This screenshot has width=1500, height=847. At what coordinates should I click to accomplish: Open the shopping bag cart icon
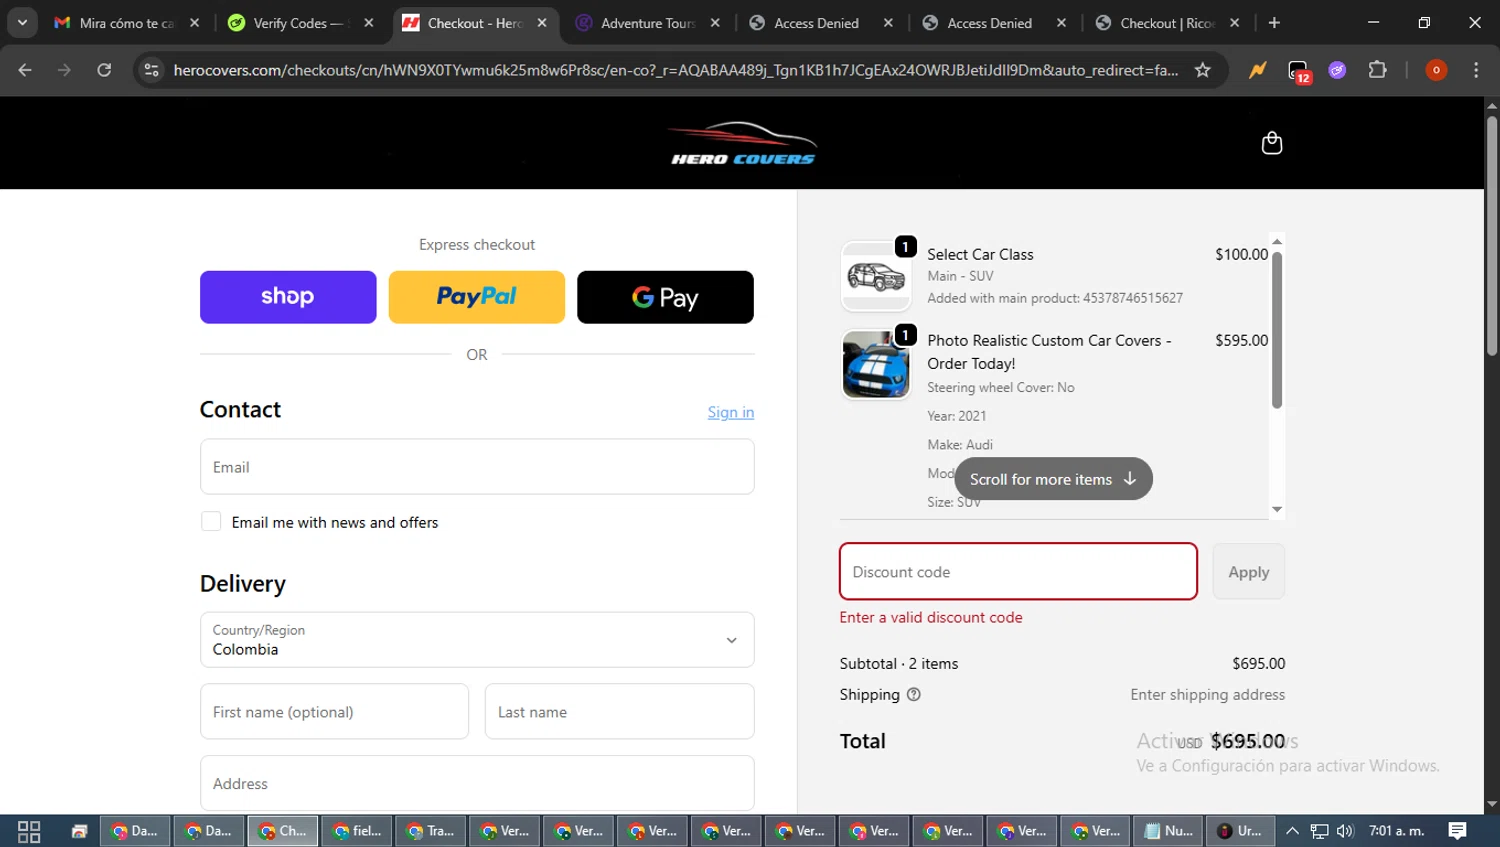[1271, 143]
